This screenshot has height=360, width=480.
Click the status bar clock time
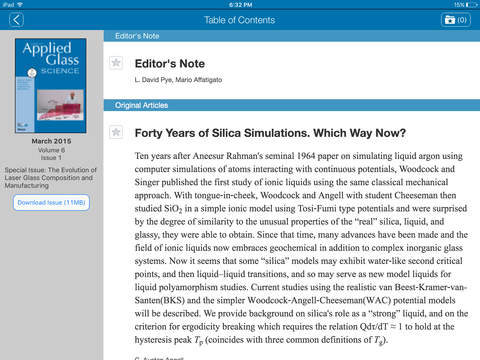240,4
